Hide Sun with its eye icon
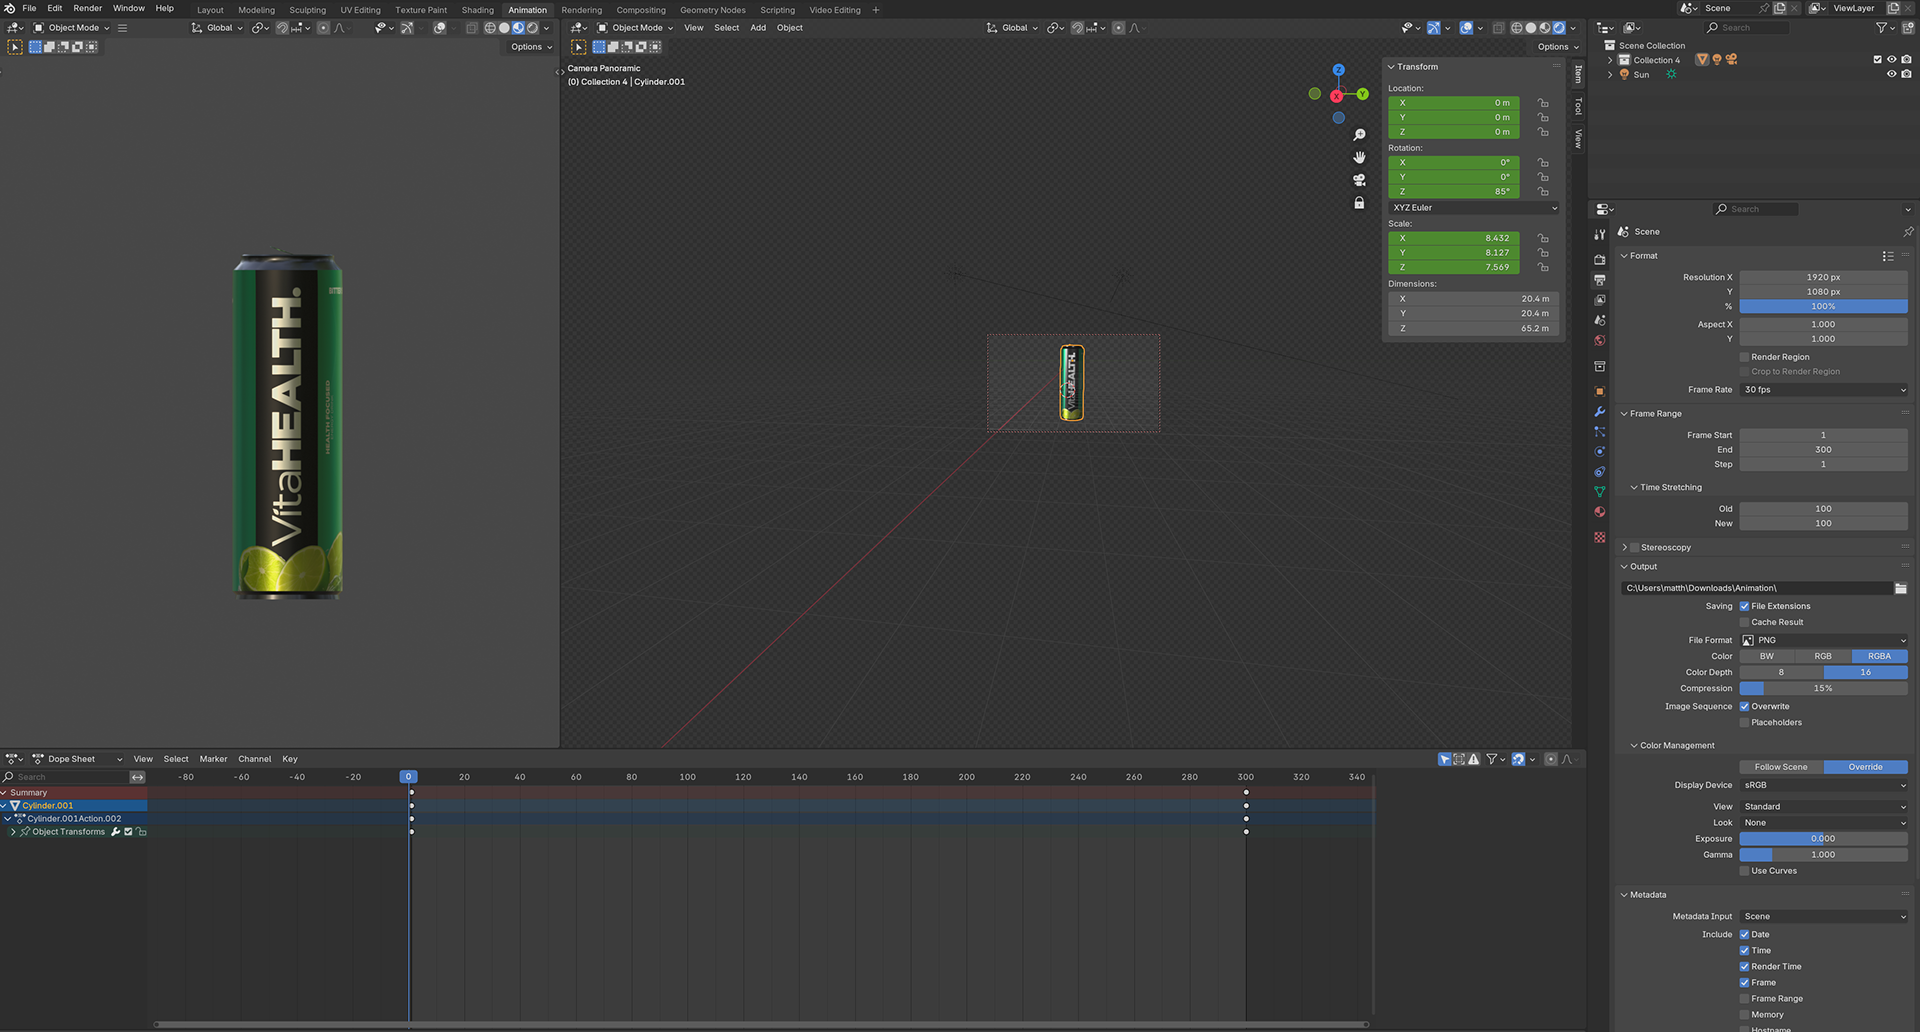This screenshot has width=1920, height=1032. coord(1891,74)
